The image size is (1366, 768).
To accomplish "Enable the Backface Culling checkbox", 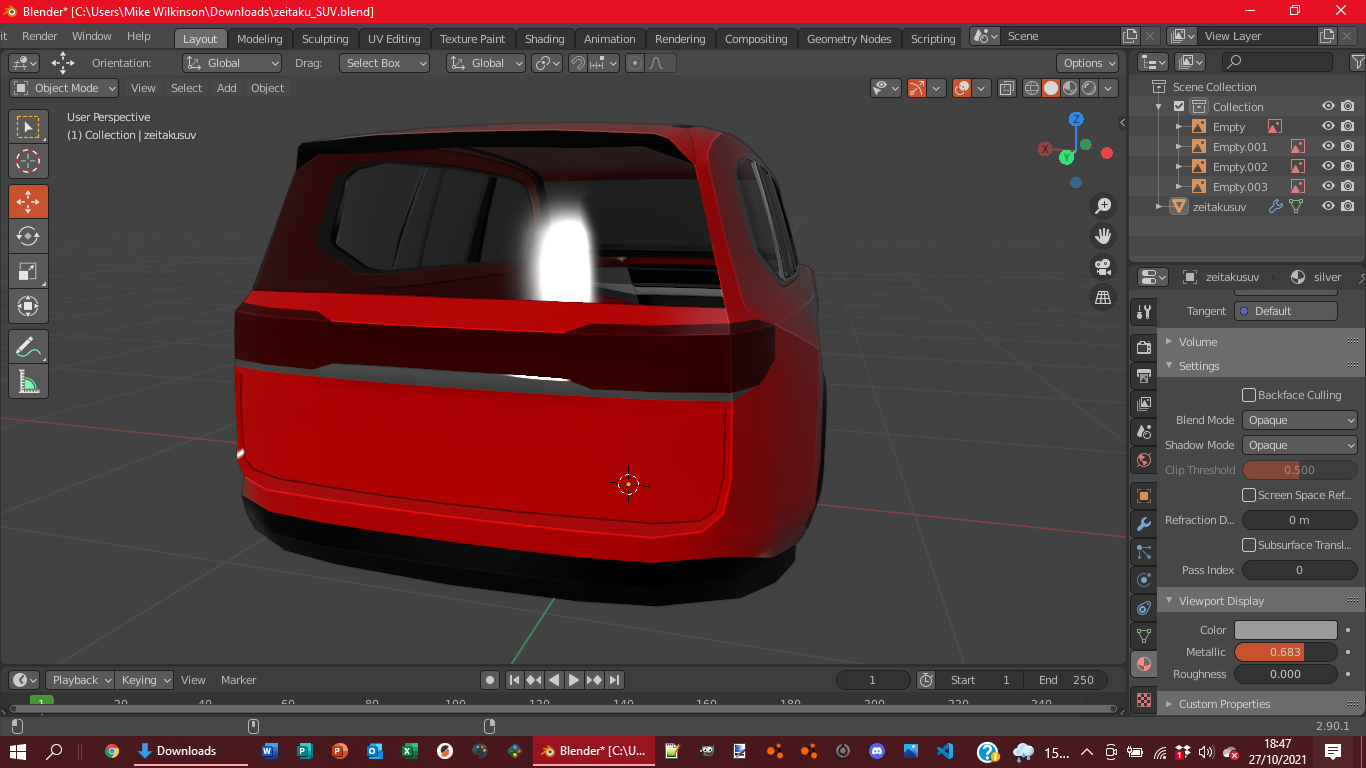I will [x=1249, y=395].
